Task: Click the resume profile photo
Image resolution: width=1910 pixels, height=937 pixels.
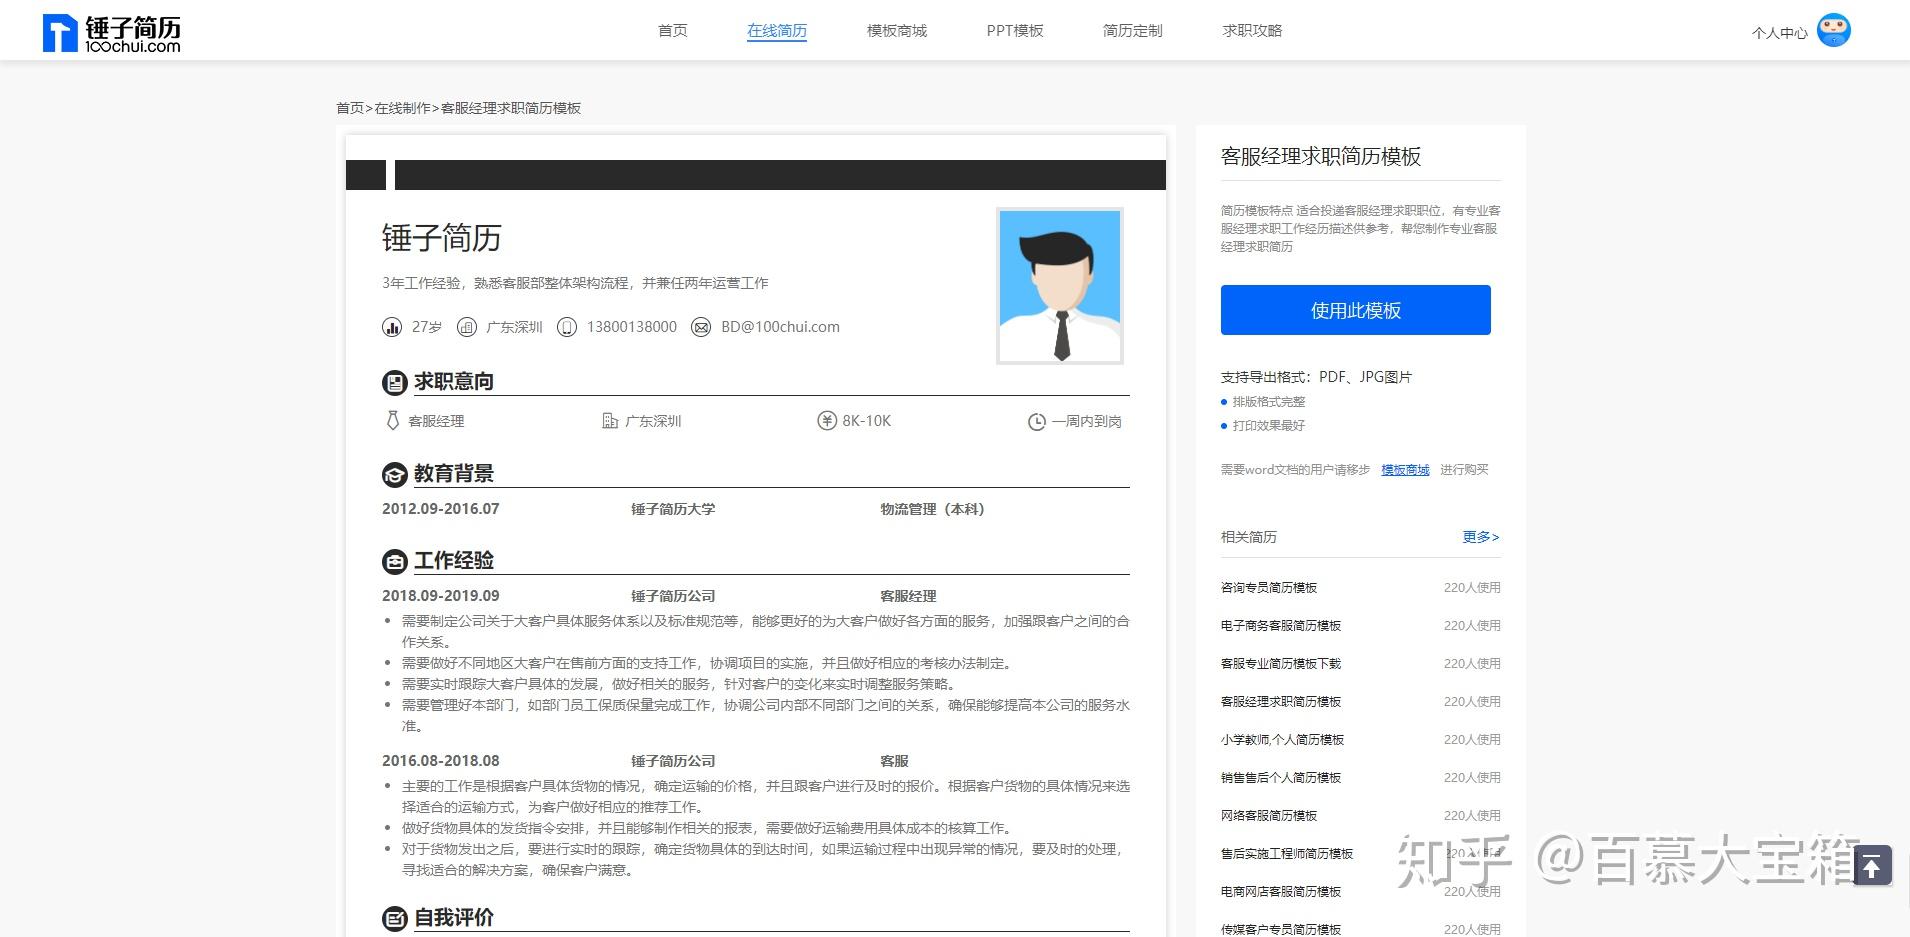Action: click(1060, 286)
